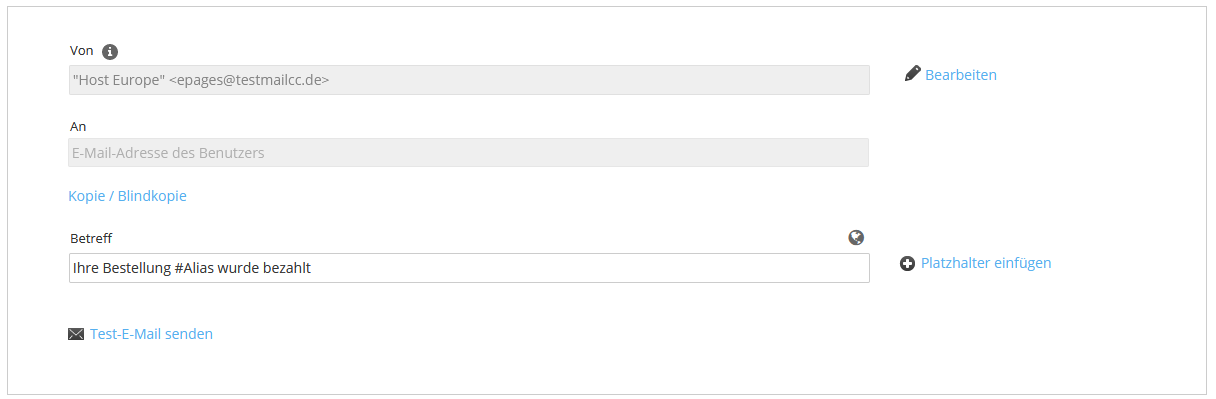Click the greyed Von sender field
The height and width of the screenshot is (399, 1216).
(x=469, y=80)
